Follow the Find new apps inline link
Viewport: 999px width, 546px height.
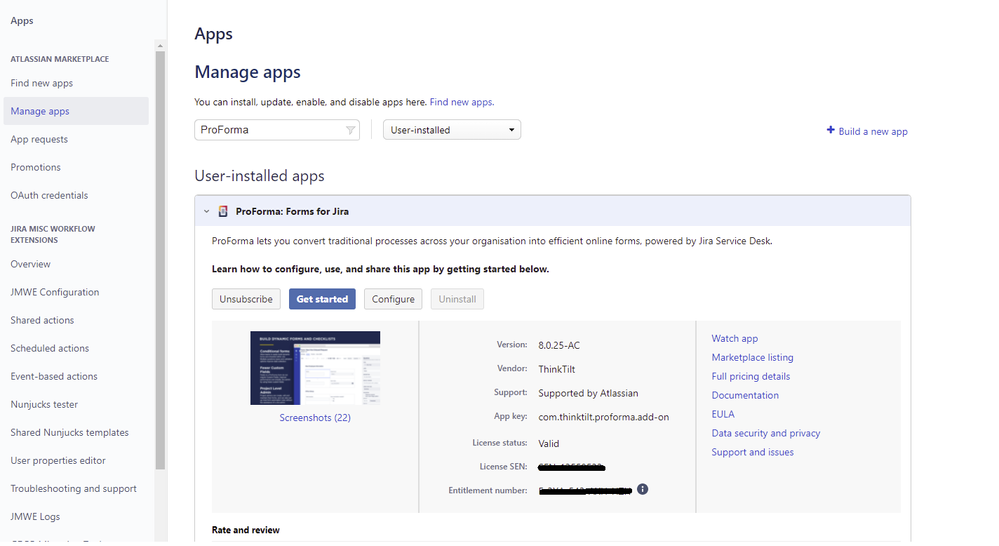pos(461,102)
